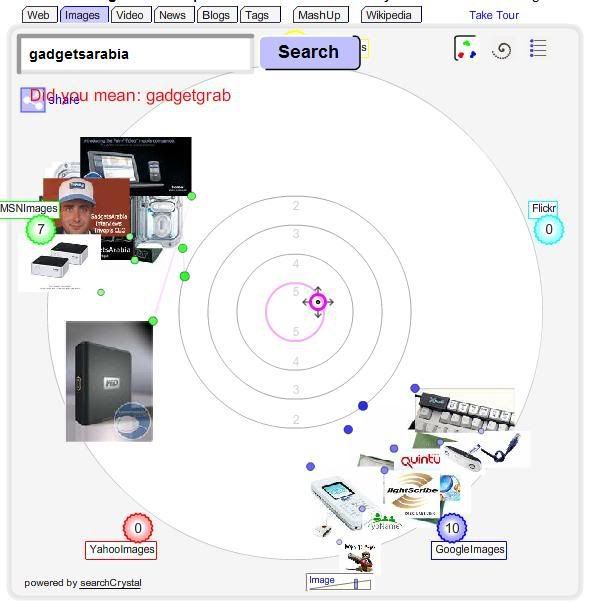
Task: Adjust the Image size slider
Action: tap(356, 584)
